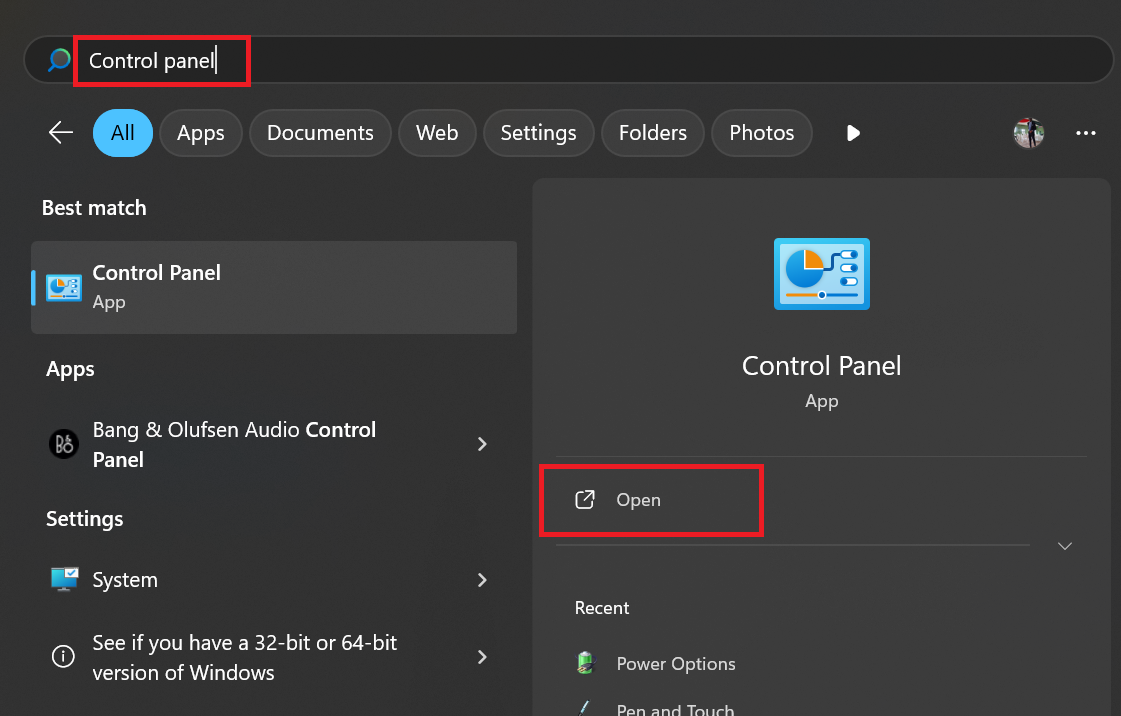Viewport: 1121px width, 716px height.
Task: Expand the 32-bit or 64-bit result chevron
Action: click(483, 657)
